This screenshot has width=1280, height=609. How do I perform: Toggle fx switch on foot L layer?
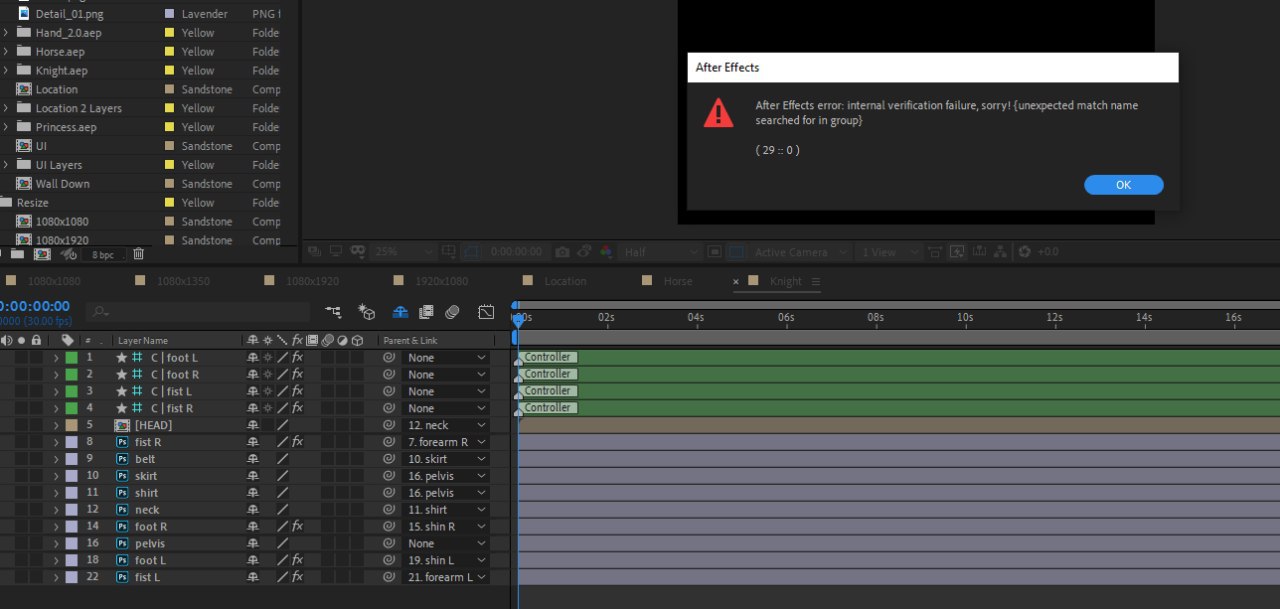(x=297, y=560)
